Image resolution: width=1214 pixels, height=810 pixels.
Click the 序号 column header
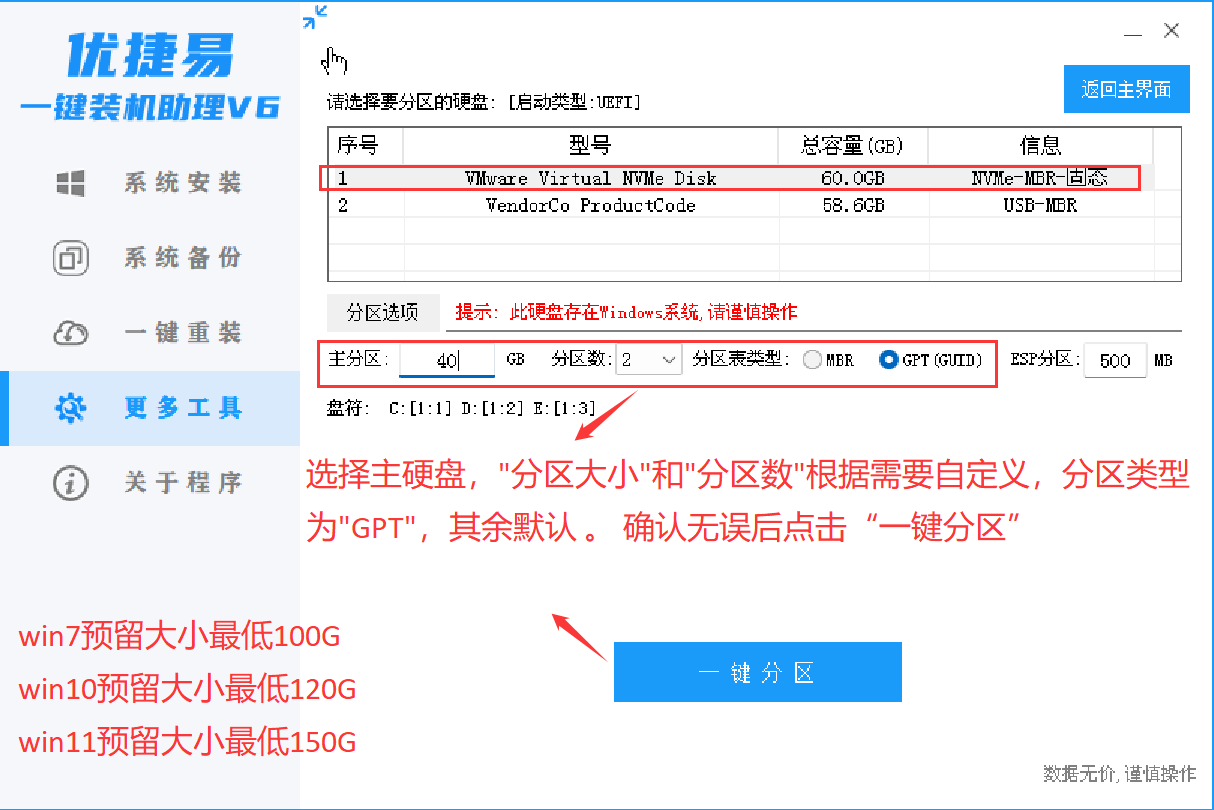click(365, 146)
